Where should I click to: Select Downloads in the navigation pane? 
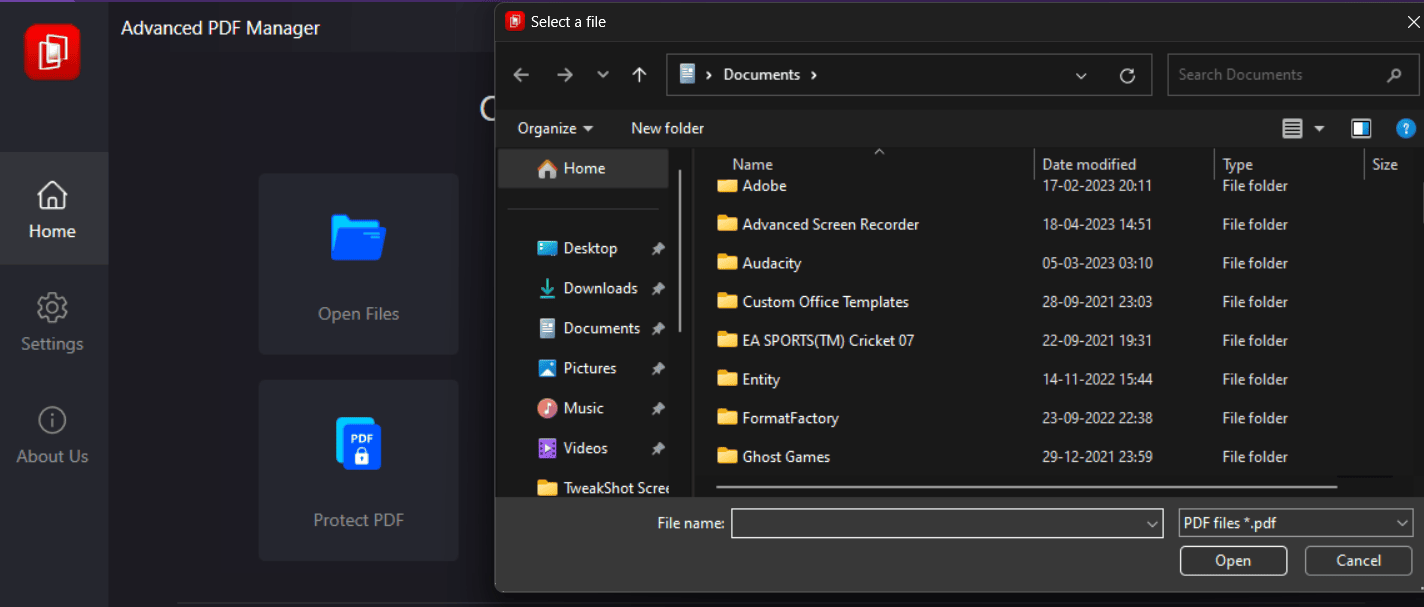point(601,287)
